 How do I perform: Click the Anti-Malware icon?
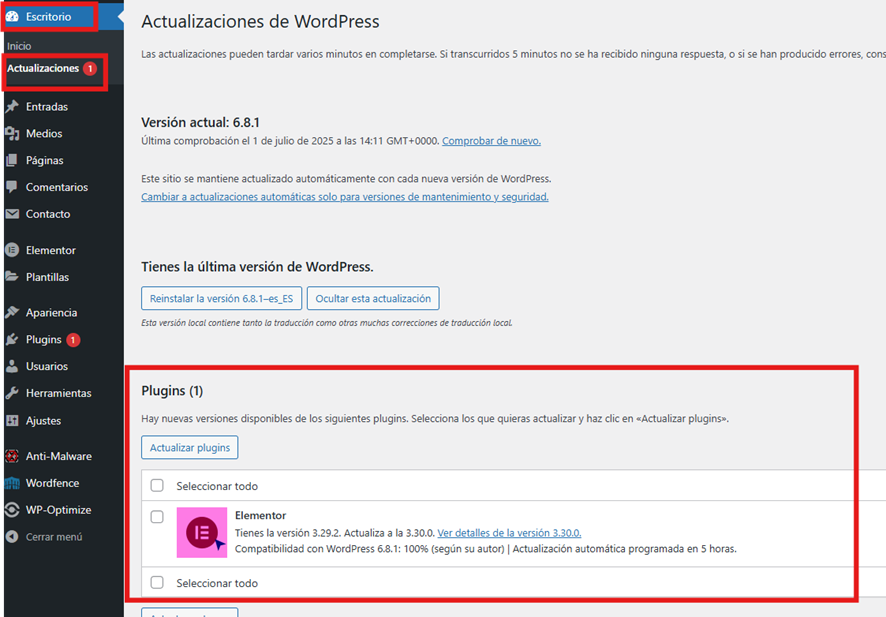coord(12,456)
